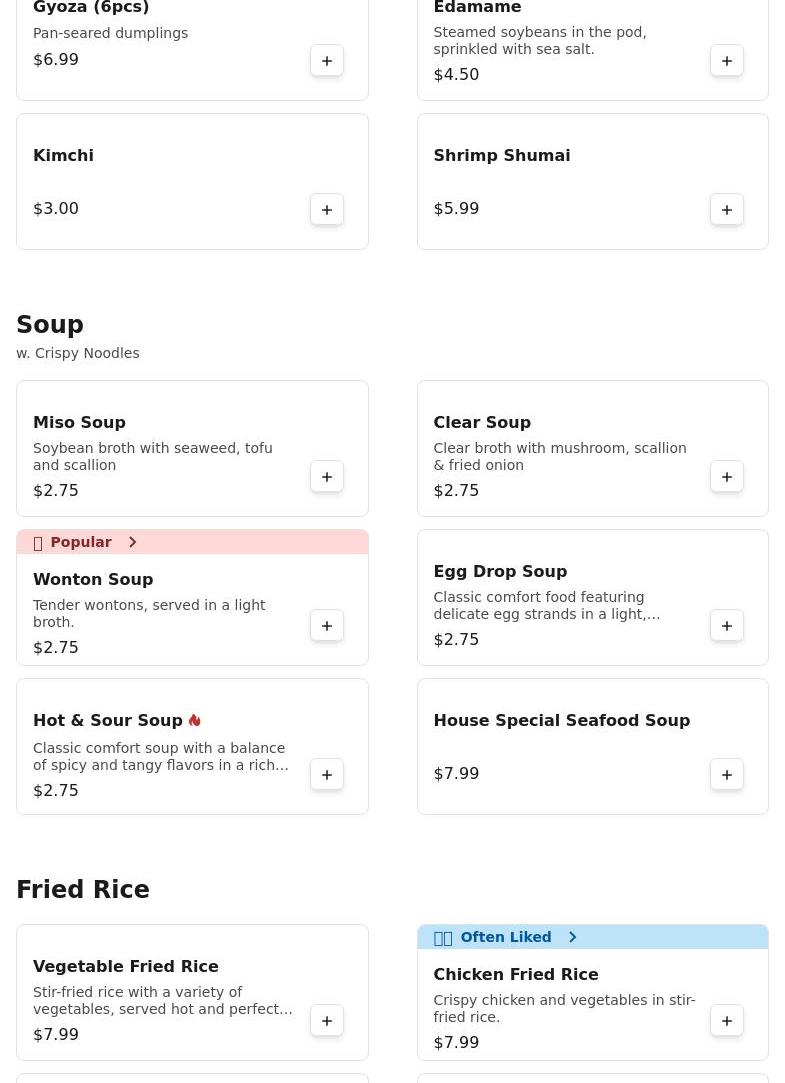
Task: Open Hot & Sour Soup item details
Action: (x=108, y=721)
